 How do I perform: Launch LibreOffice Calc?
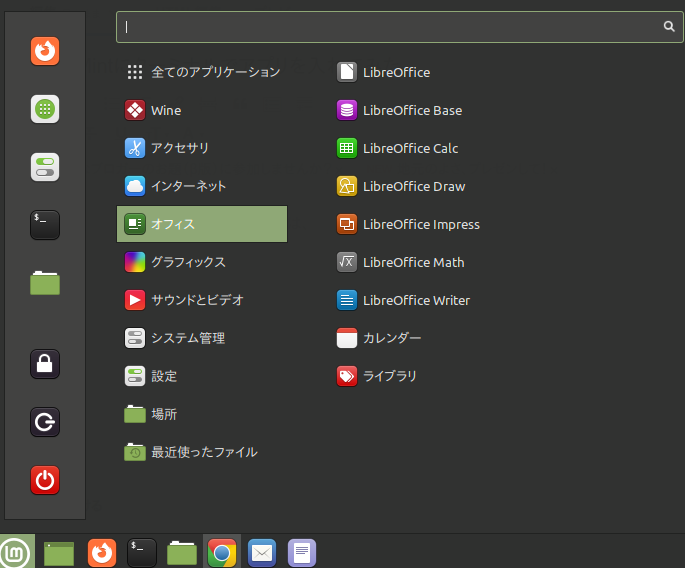click(x=397, y=148)
